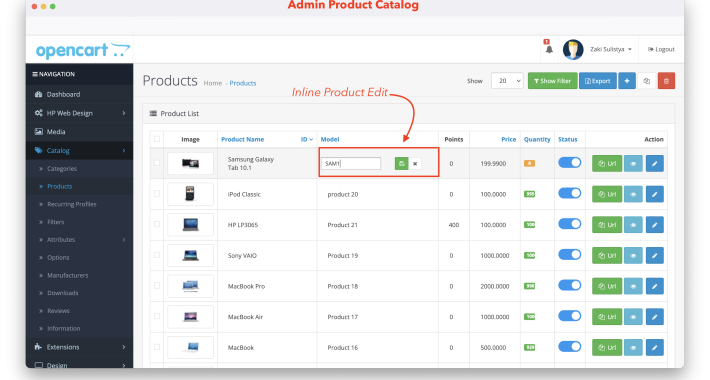This screenshot has height=380, width=710.
Task: Cancel the inline model edit
Action: click(x=415, y=164)
